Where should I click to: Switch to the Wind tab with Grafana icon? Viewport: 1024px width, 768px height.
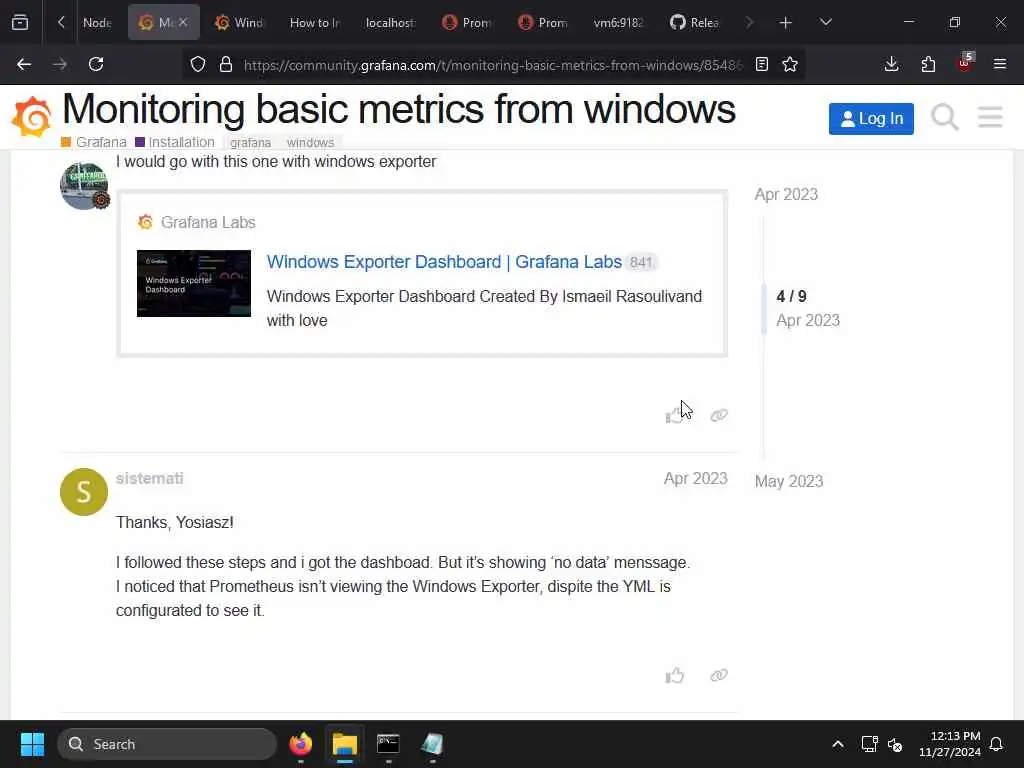click(x=239, y=22)
